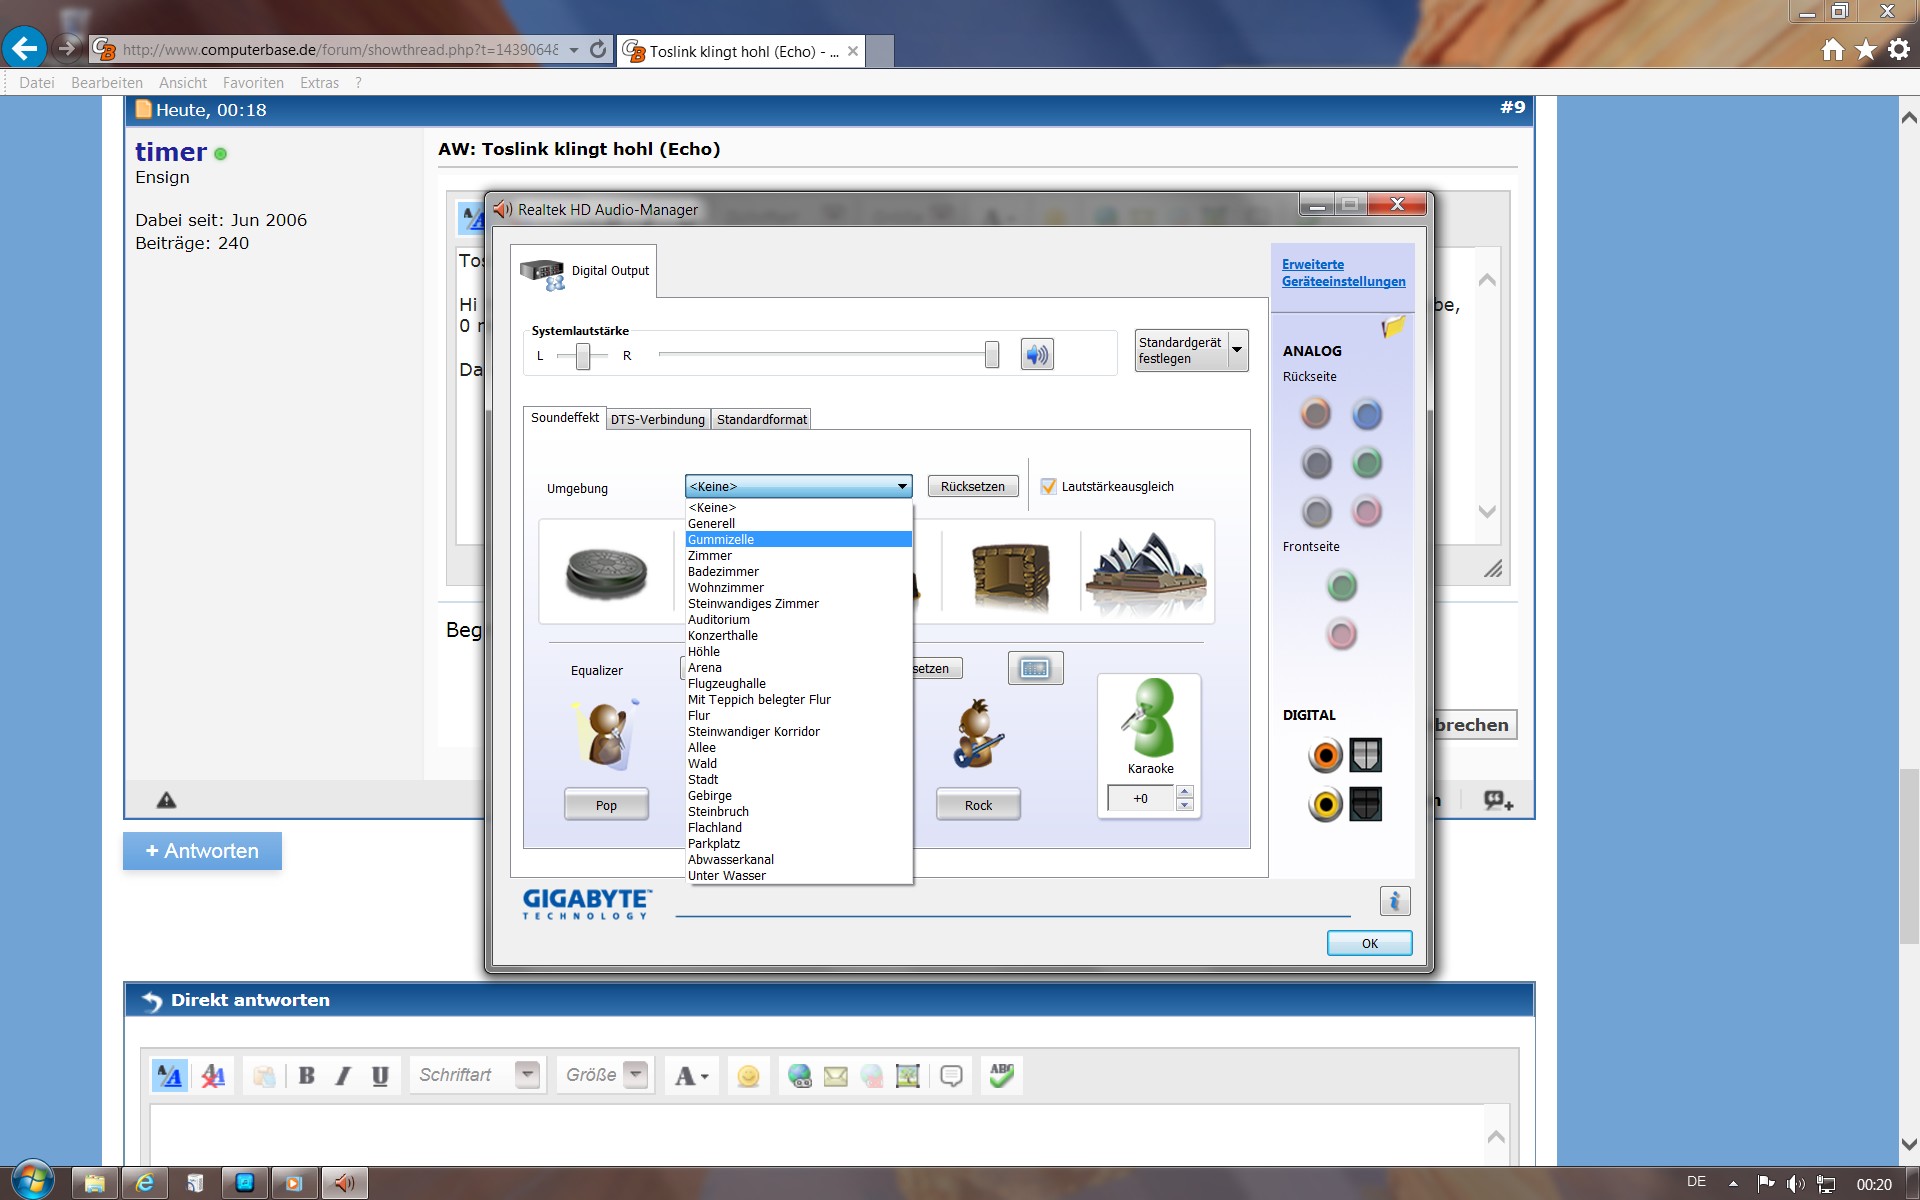Select the Sydney opera house environment image

pos(1147,572)
